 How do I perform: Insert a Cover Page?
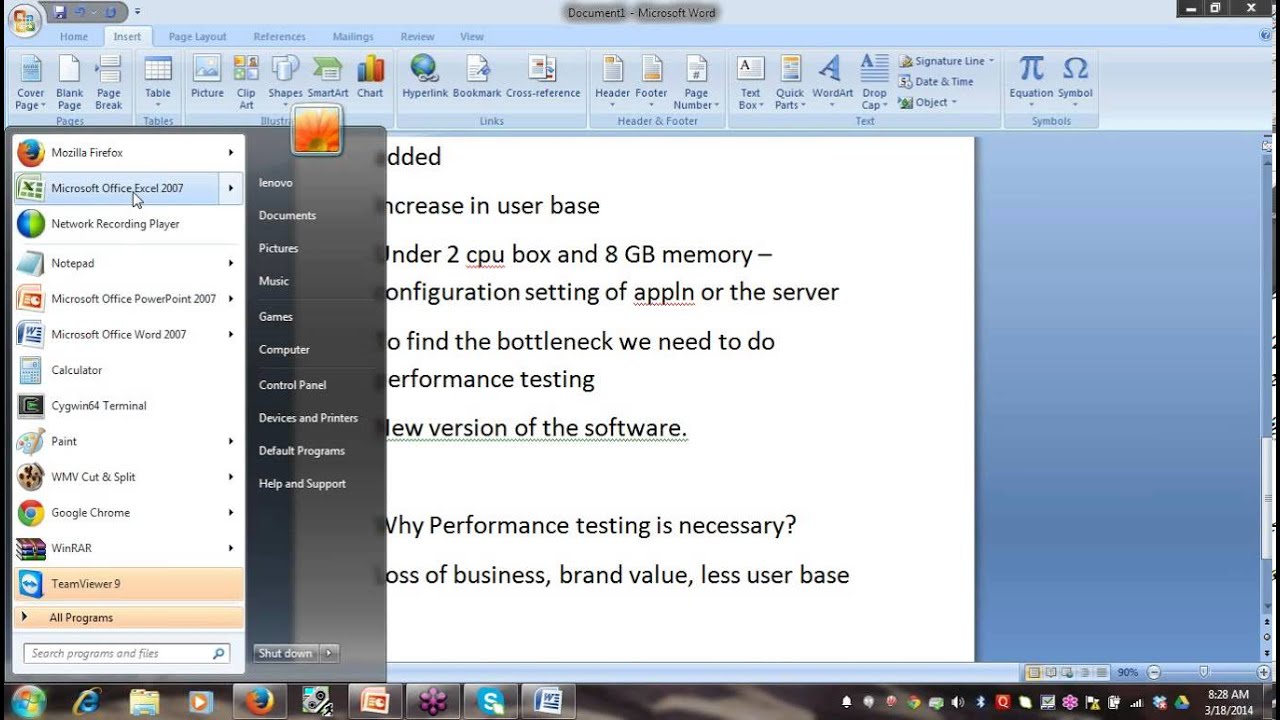pyautogui.click(x=30, y=83)
